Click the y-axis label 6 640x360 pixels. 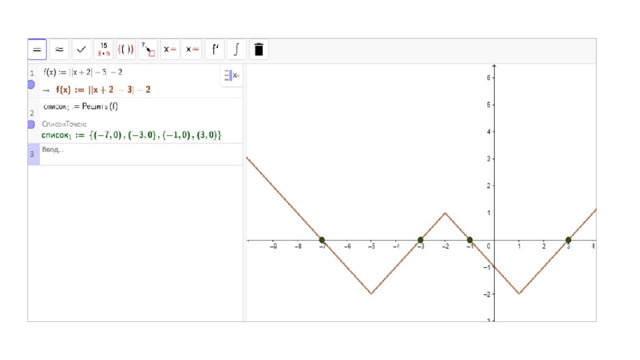(489, 78)
